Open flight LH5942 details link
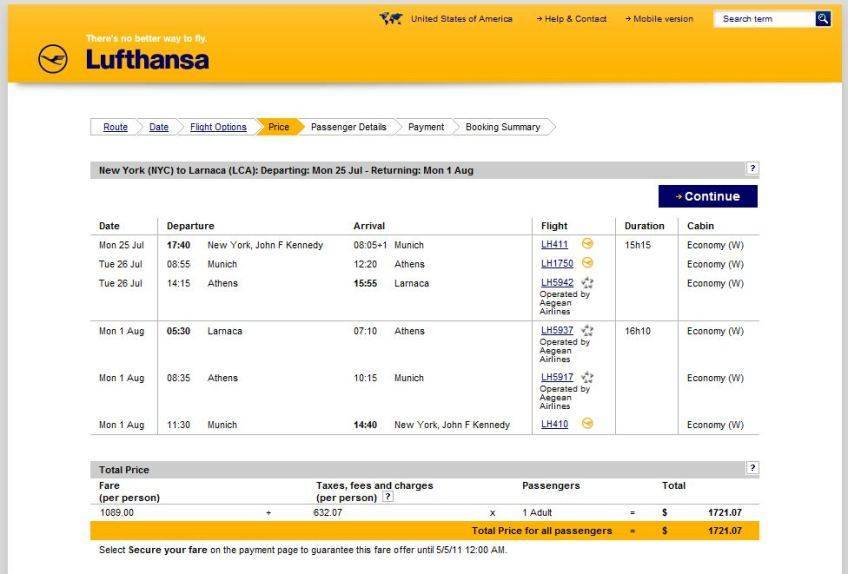Viewport: 848px width, 574px height. (x=557, y=282)
